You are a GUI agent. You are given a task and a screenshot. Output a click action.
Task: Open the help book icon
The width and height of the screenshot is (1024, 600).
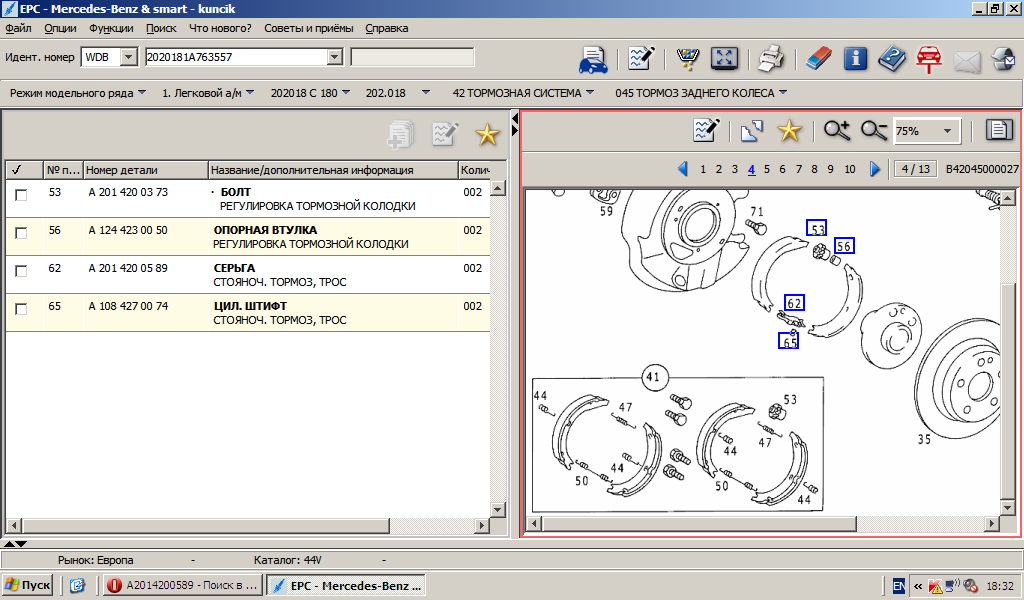(x=891, y=59)
